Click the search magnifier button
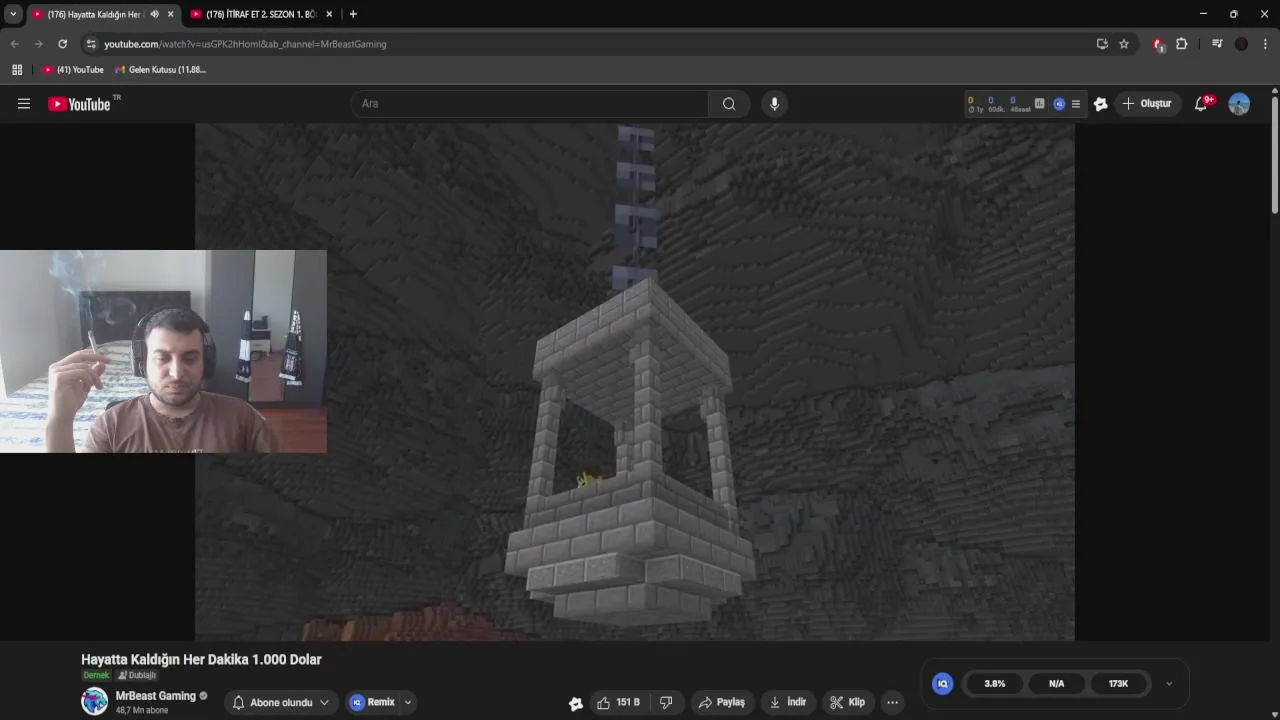This screenshot has height=720, width=1280. (729, 104)
